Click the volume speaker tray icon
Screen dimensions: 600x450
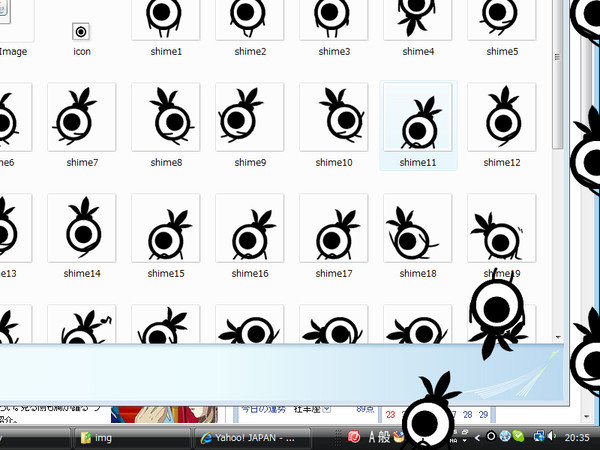(551, 436)
